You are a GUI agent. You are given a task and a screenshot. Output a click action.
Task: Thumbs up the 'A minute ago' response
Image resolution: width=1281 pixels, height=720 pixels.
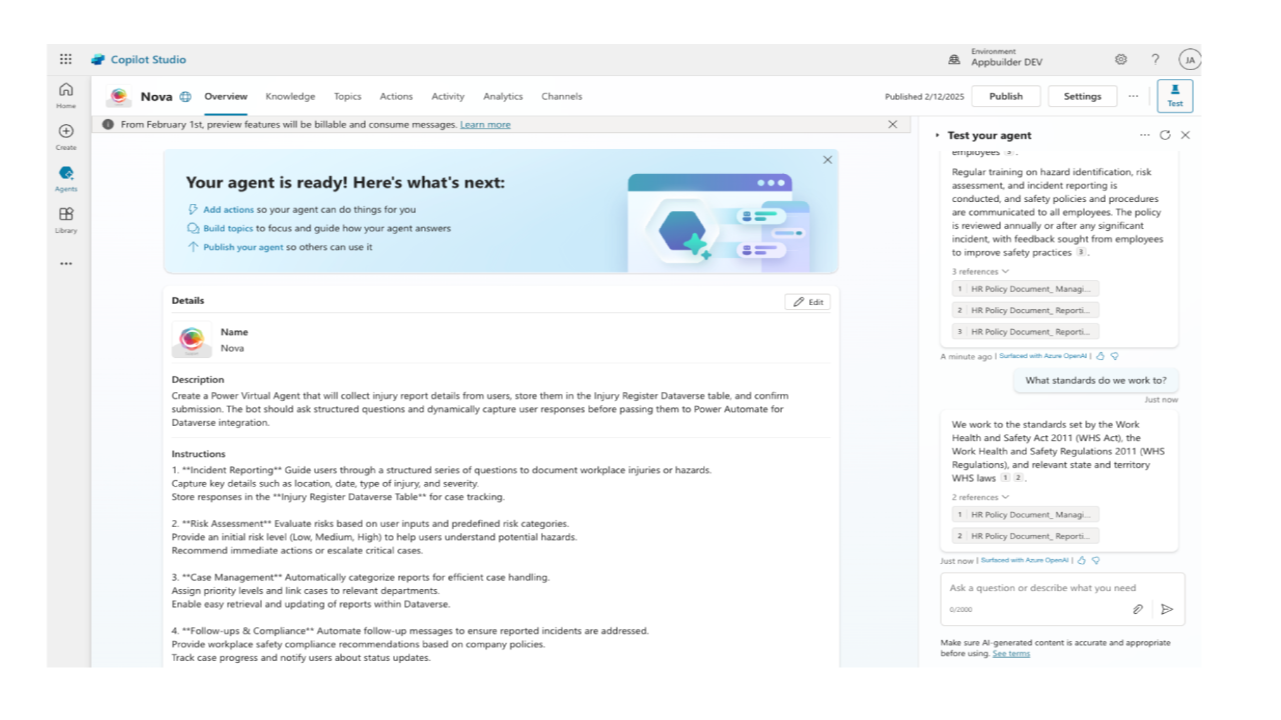pos(1101,356)
